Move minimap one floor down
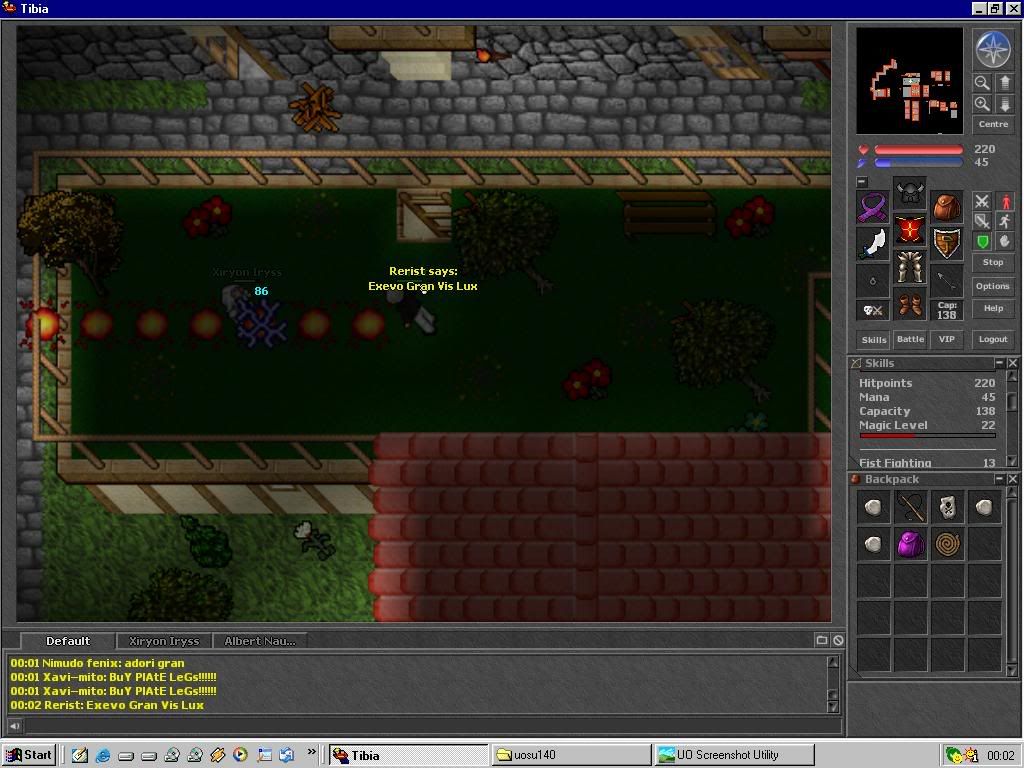The height and width of the screenshot is (768, 1024). tap(1004, 104)
